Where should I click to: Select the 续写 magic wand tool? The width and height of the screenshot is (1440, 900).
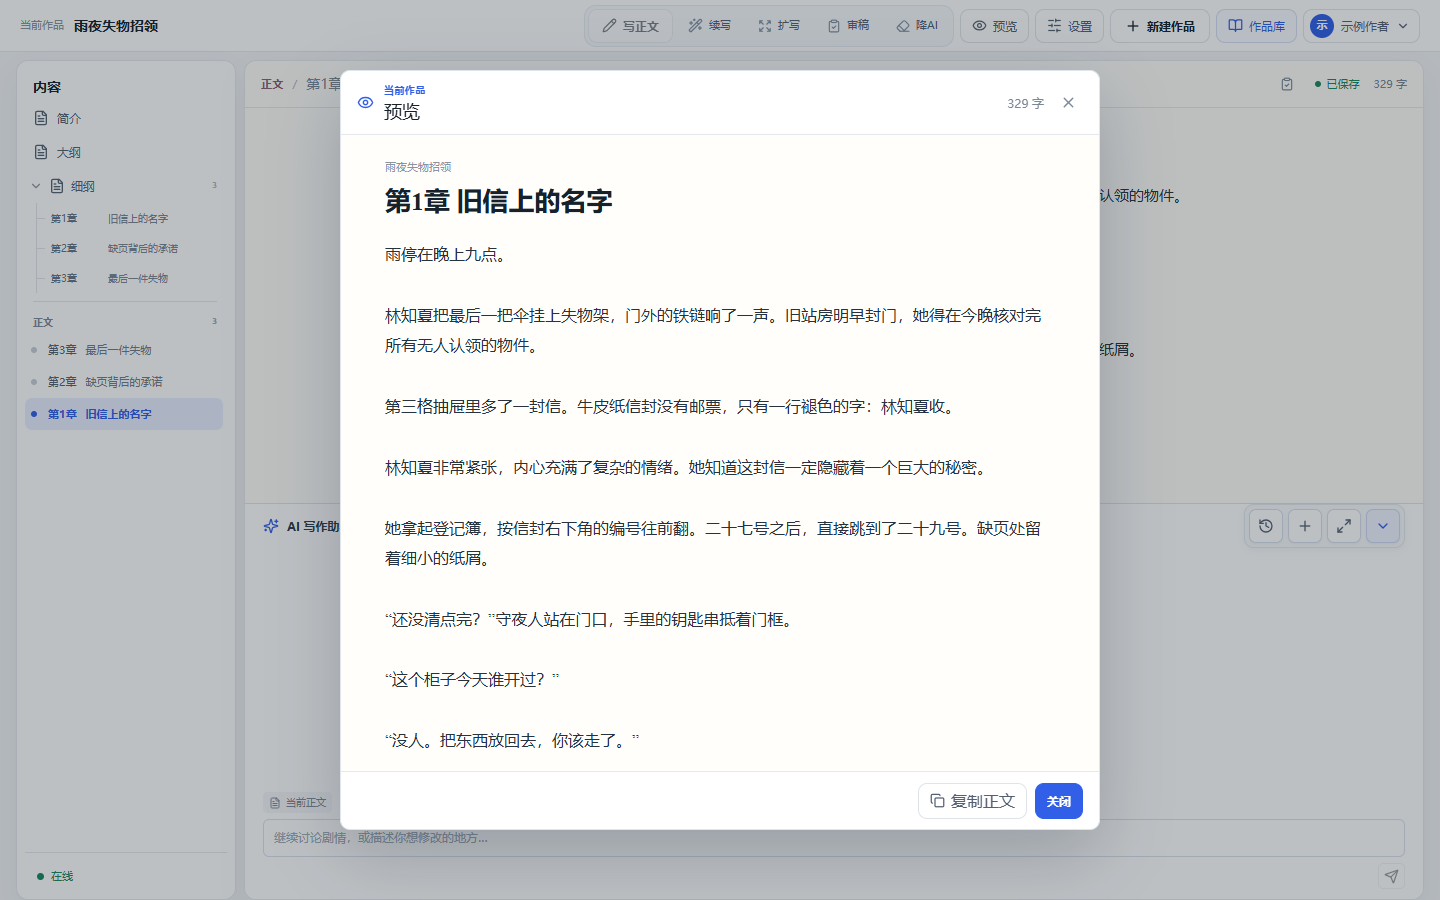(710, 26)
